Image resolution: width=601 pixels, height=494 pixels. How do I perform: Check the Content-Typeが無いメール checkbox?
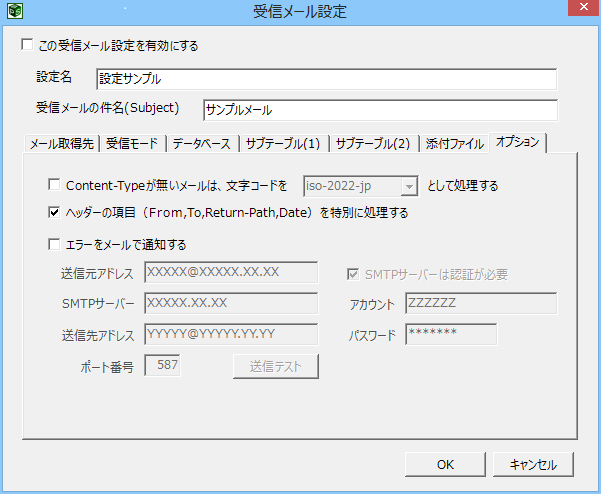point(54,184)
